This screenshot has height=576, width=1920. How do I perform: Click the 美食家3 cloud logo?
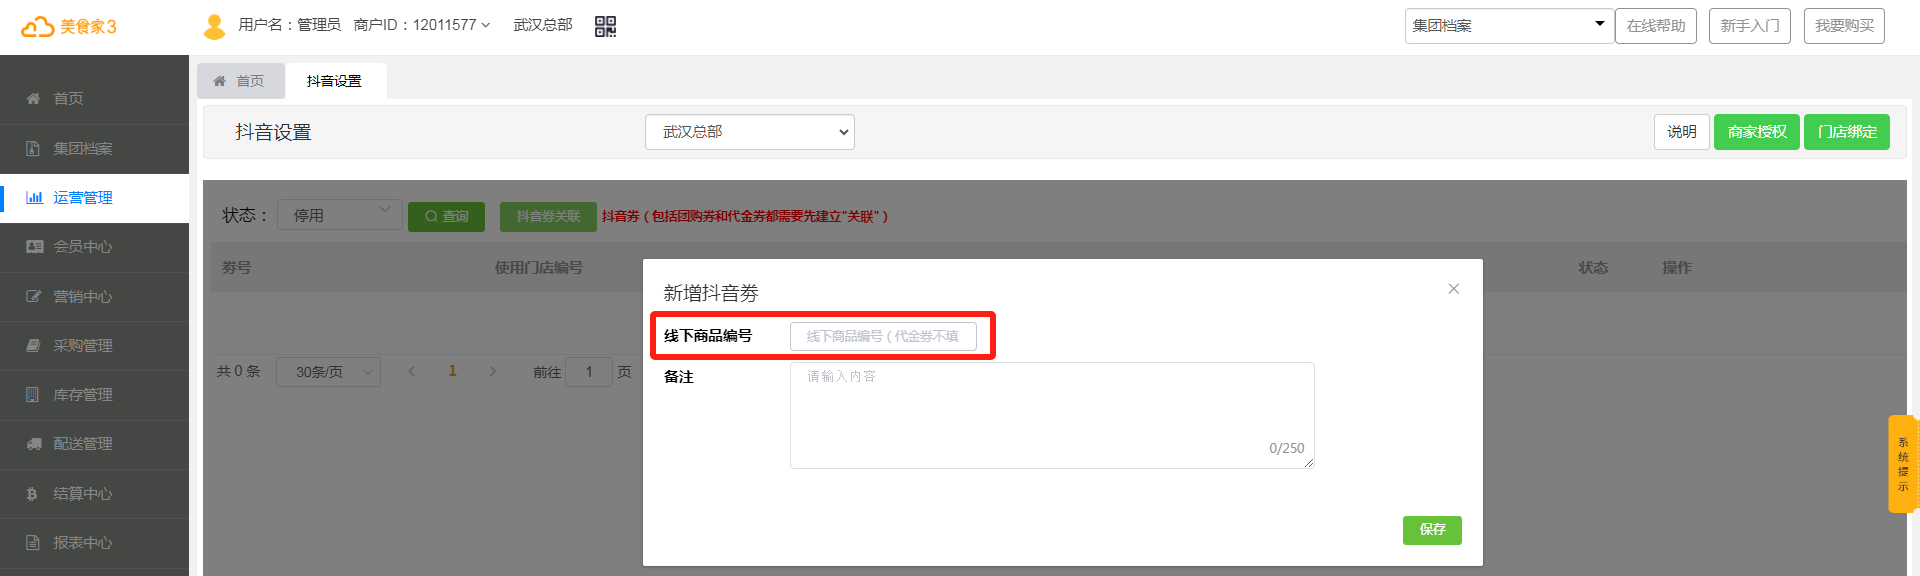tap(68, 26)
